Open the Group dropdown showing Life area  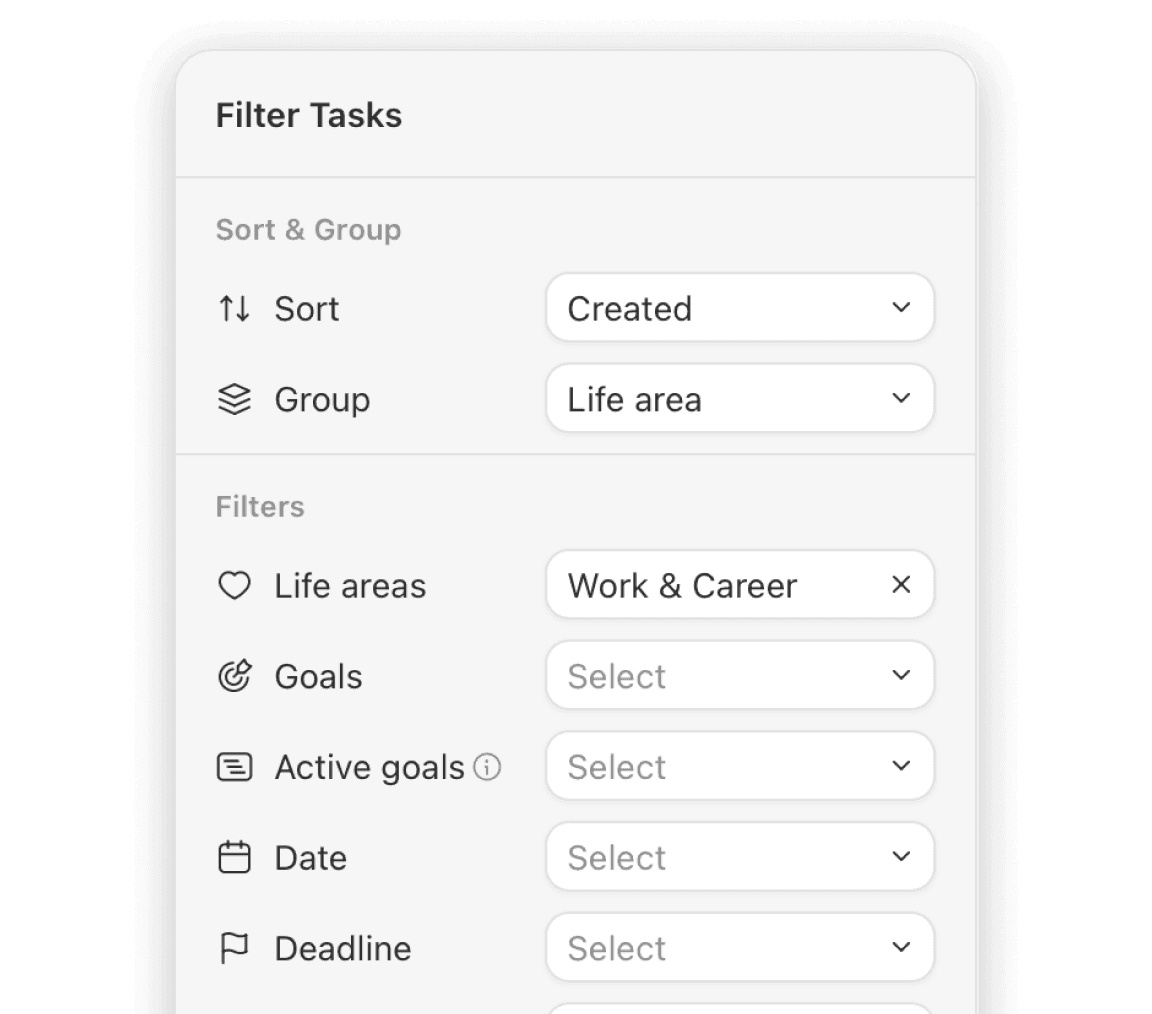click(x=740, y=400)
